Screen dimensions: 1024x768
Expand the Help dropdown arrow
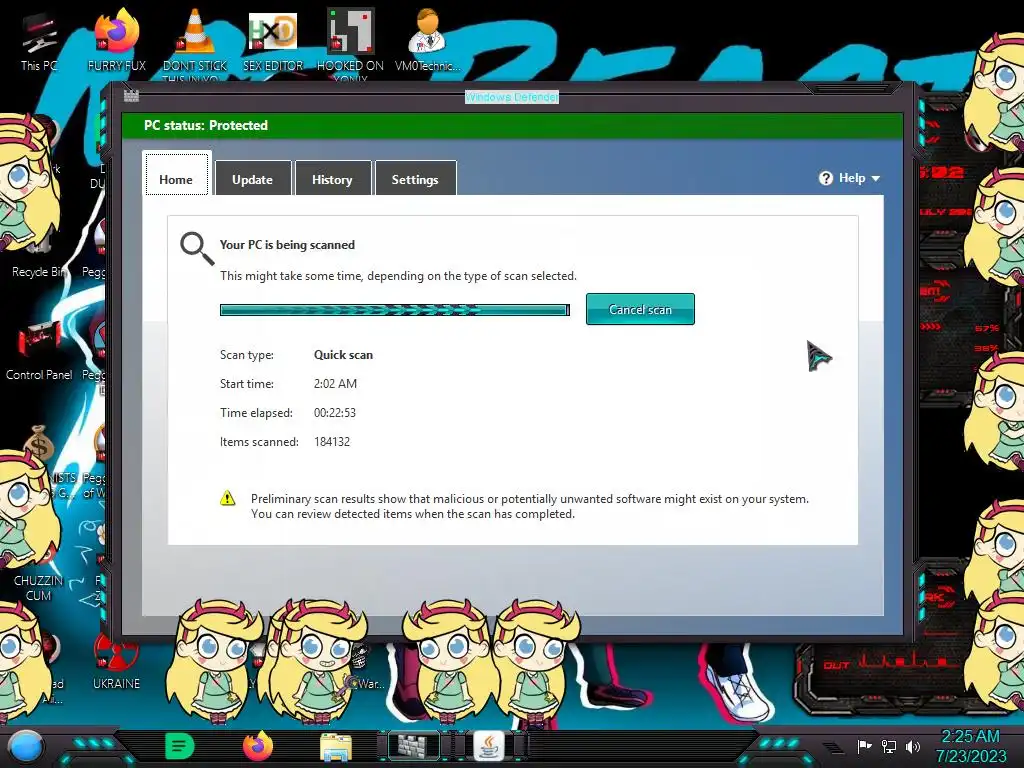(x=876, y=178)
